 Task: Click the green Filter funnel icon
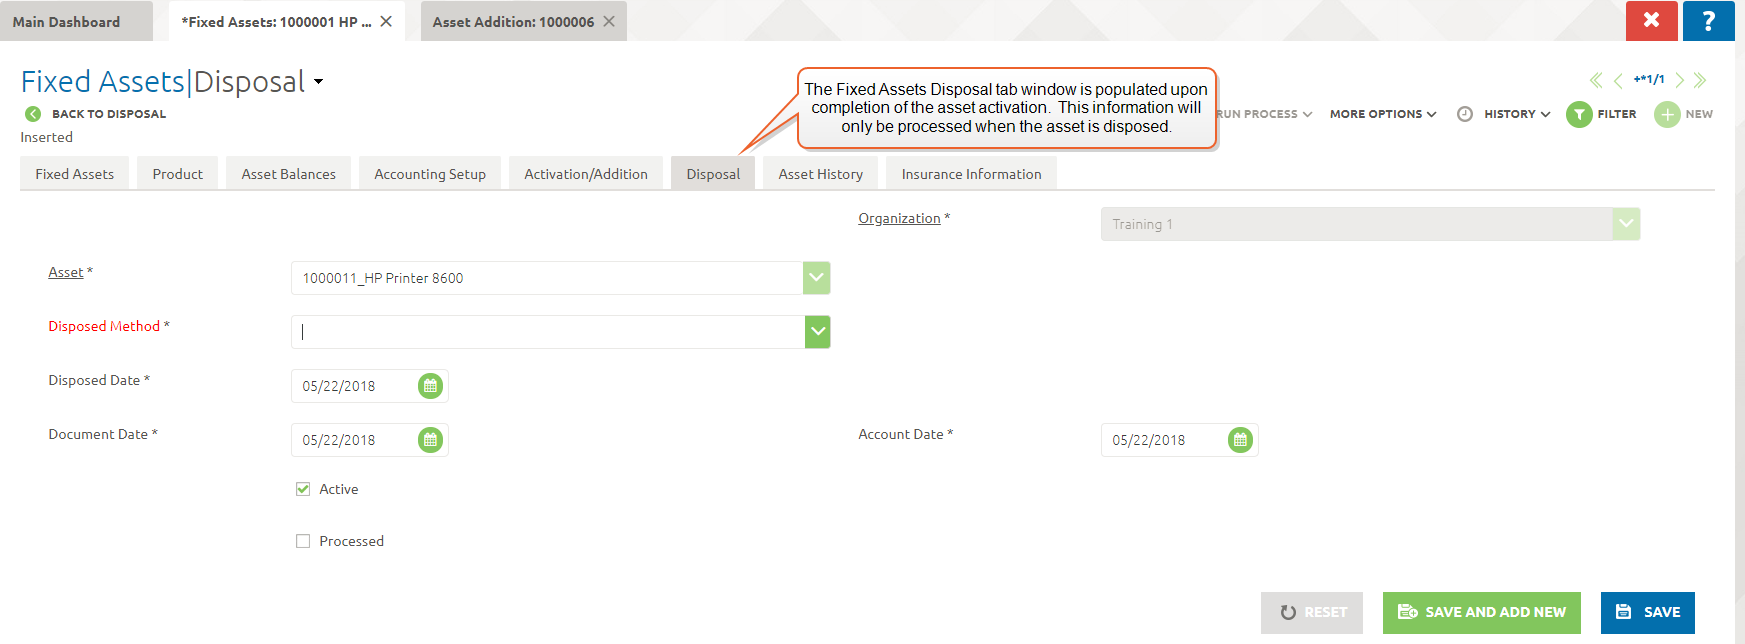(x=1579, y=115)
